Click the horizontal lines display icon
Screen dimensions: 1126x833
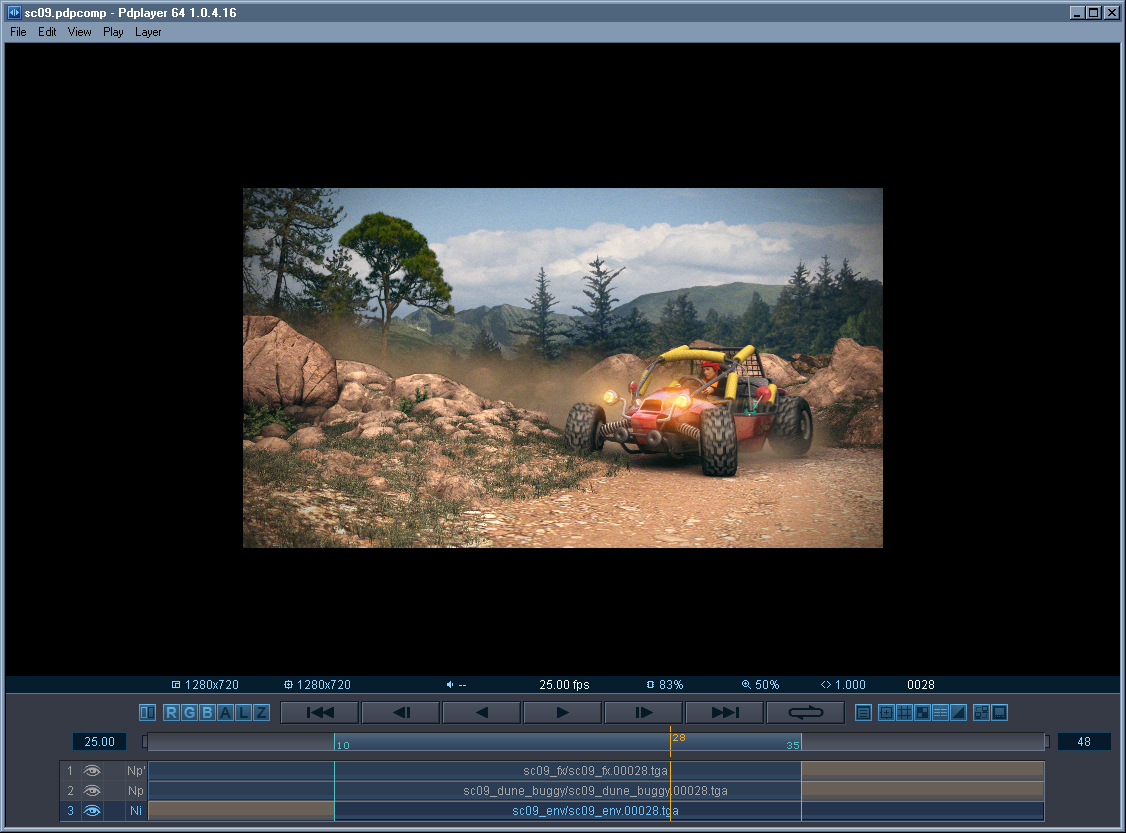940,712
